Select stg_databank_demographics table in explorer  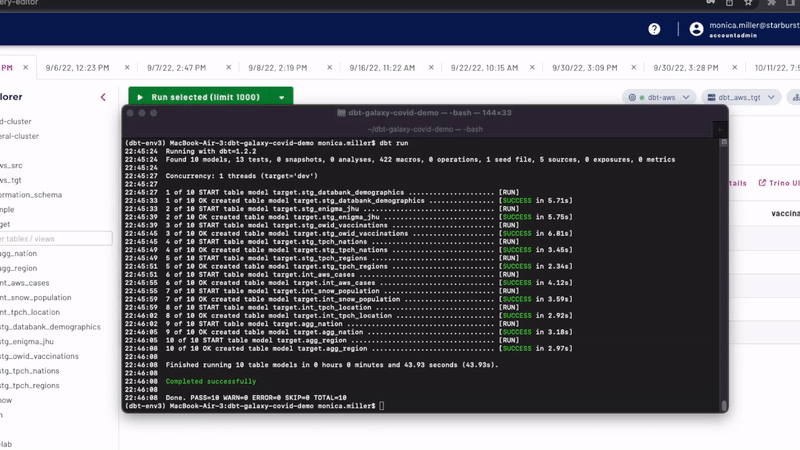coord(50,327)
